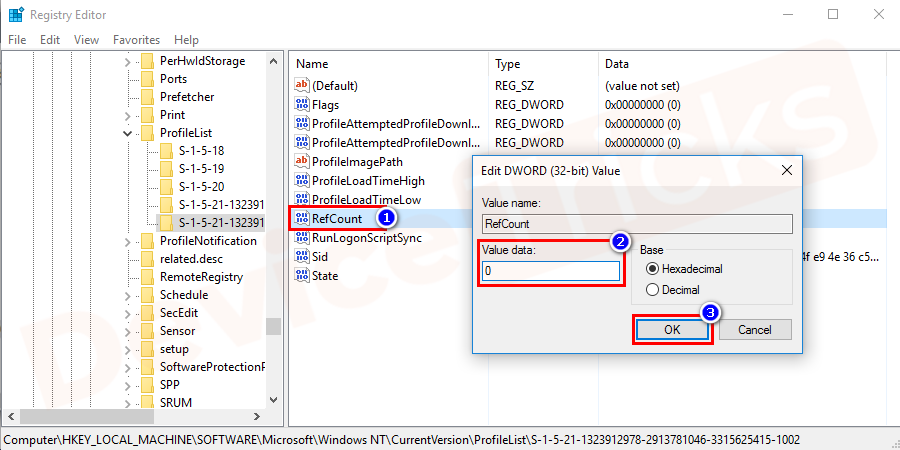Collapse the ProfileList tree node

(128, 133)
